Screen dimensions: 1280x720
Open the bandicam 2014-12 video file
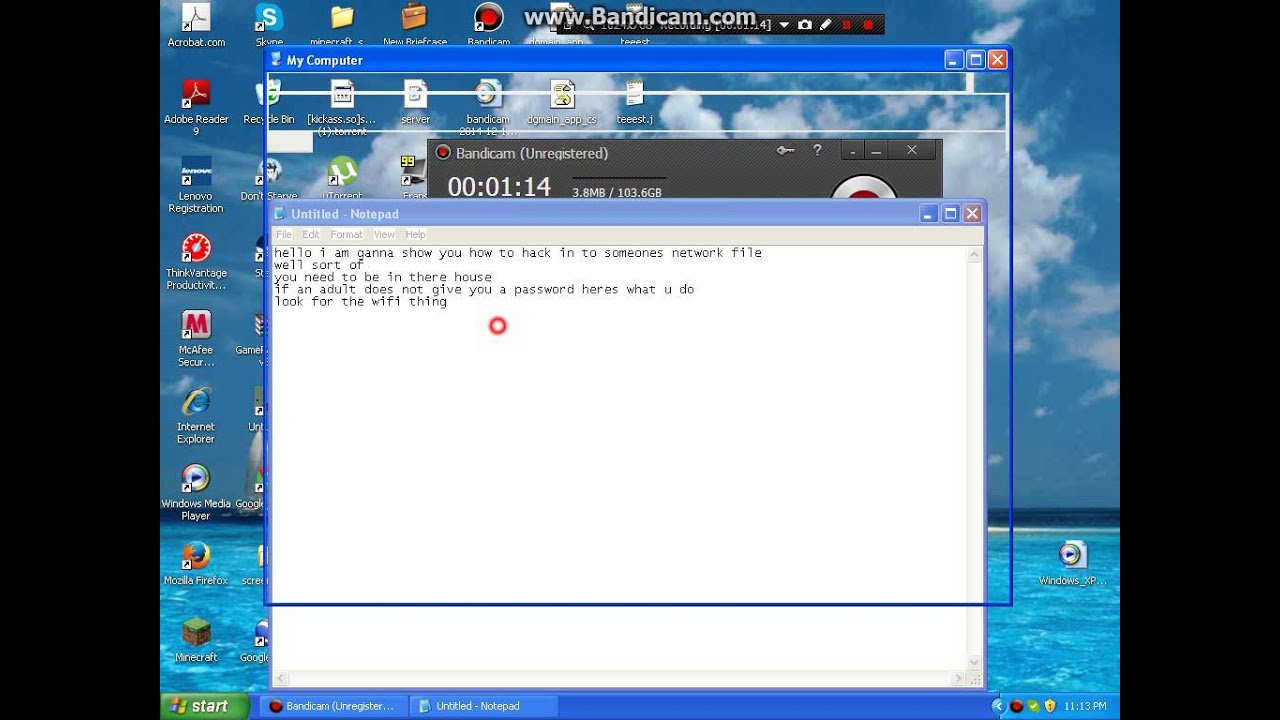click(488, 108)
